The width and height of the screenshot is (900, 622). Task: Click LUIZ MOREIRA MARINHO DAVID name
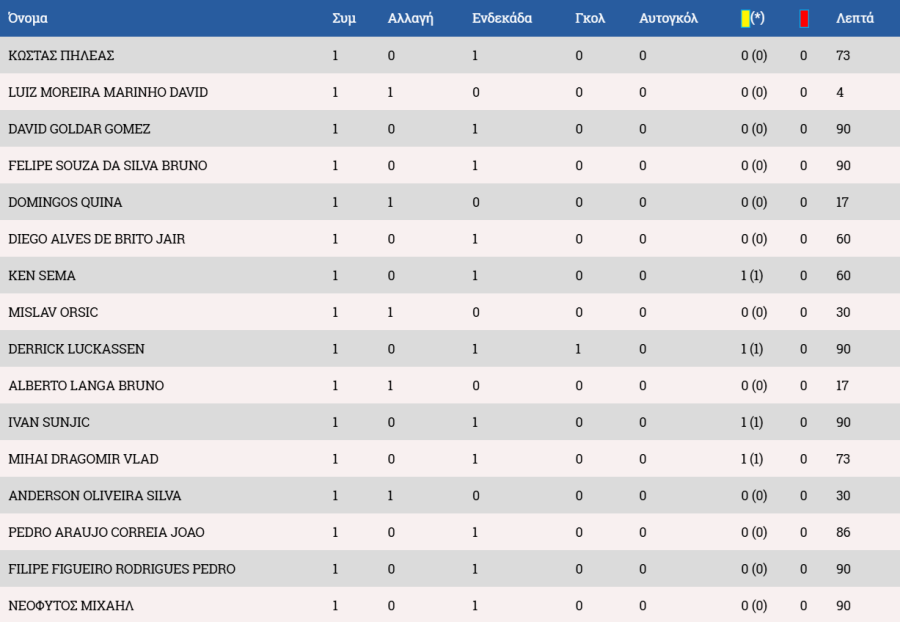108,92
